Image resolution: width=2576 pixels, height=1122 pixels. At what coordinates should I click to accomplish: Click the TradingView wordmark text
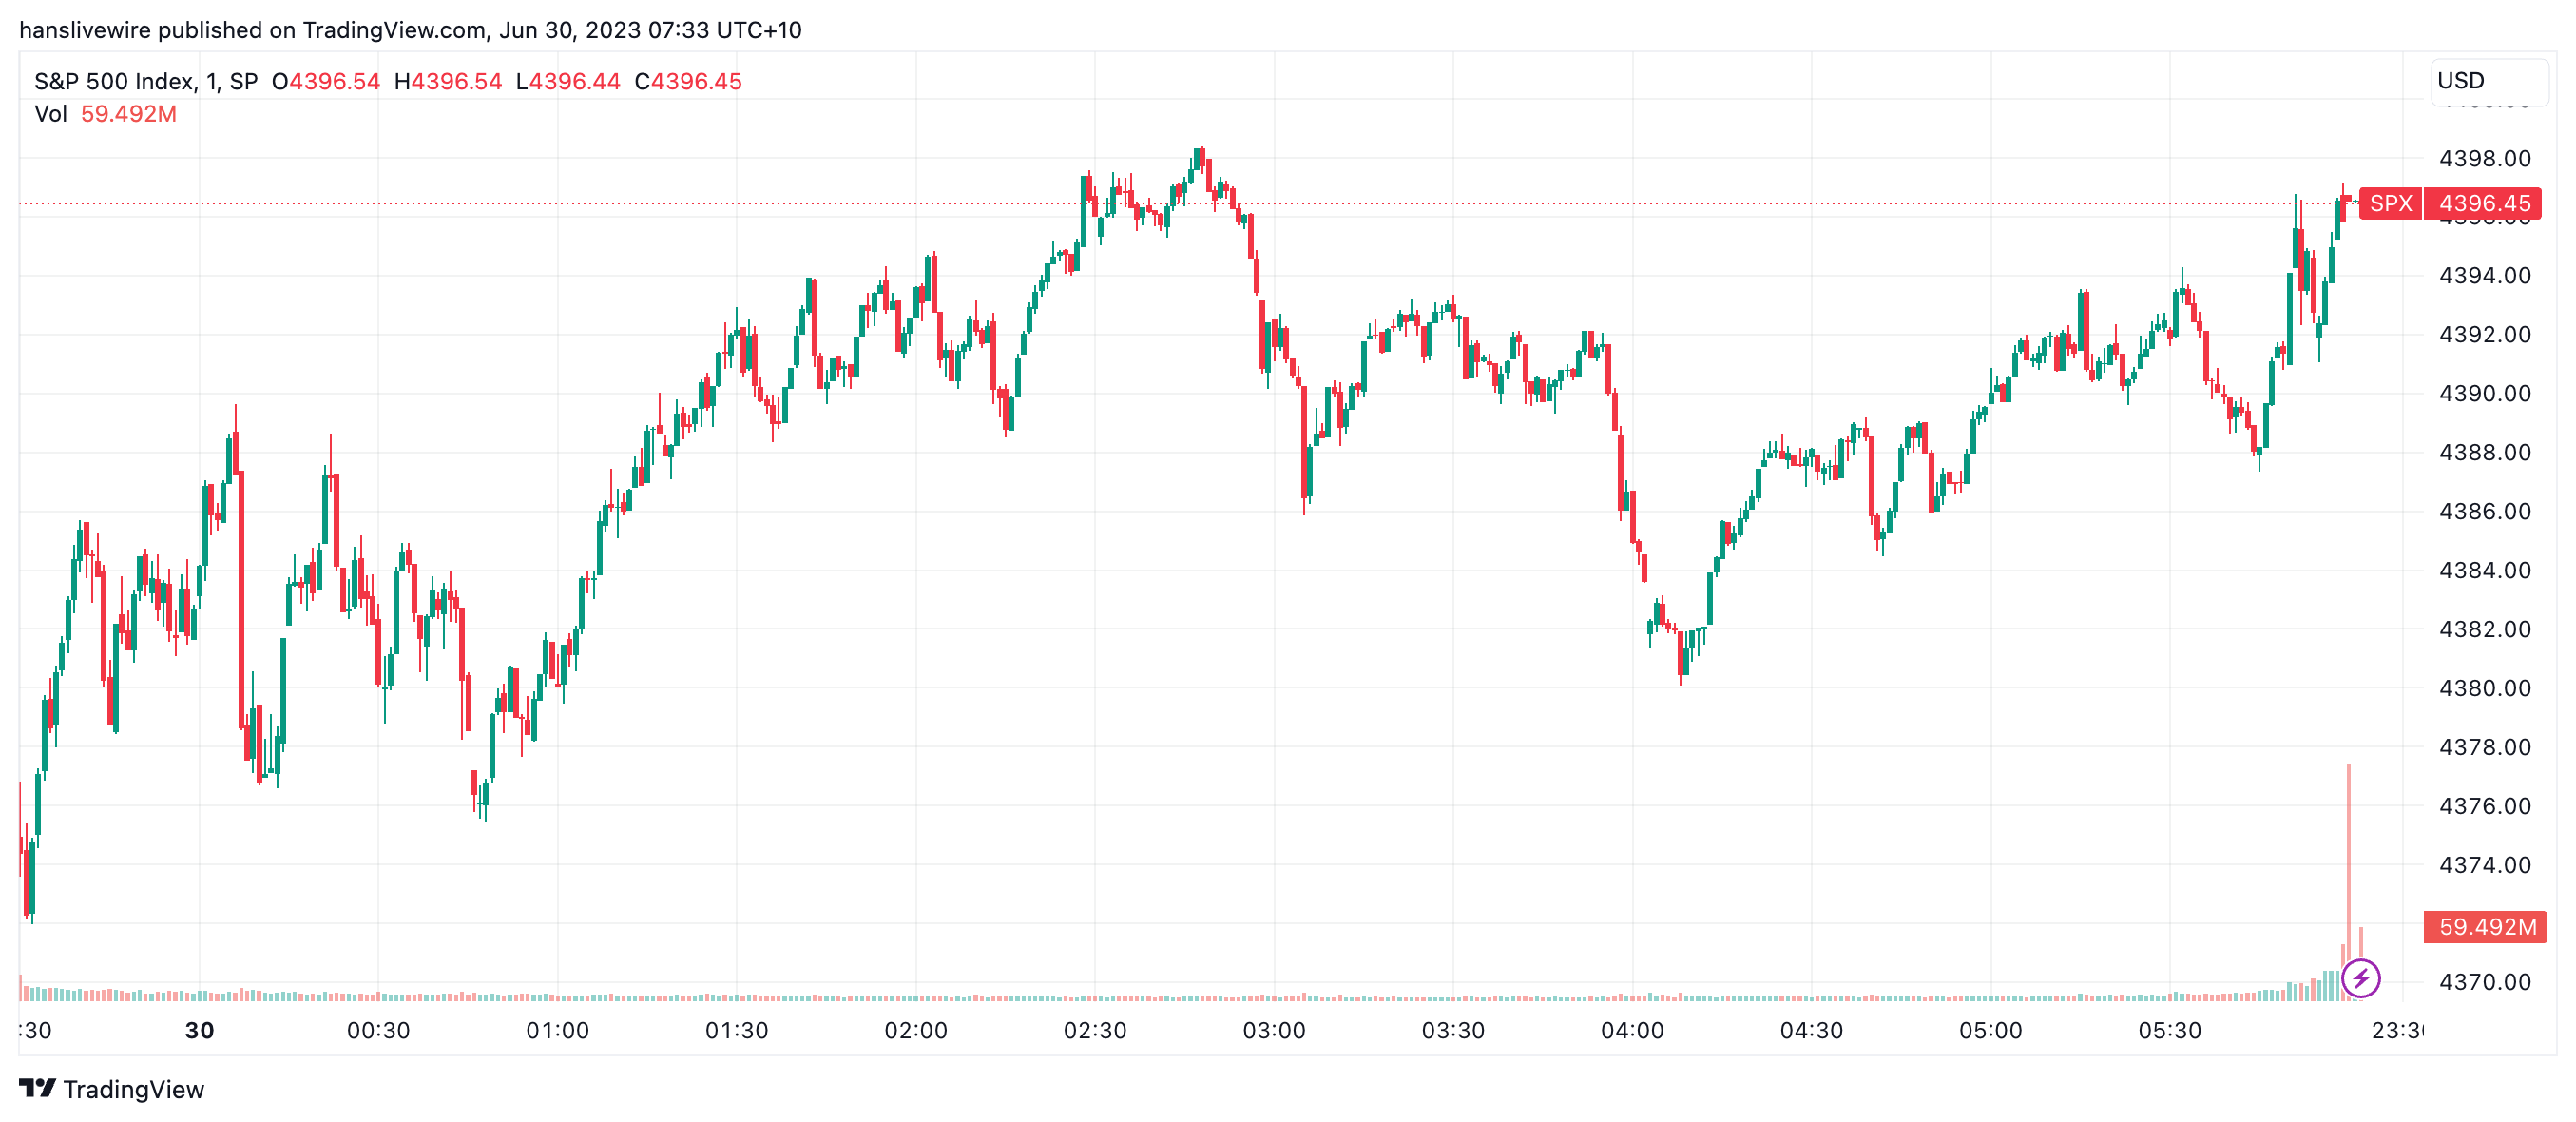(x=133, y=1089)
